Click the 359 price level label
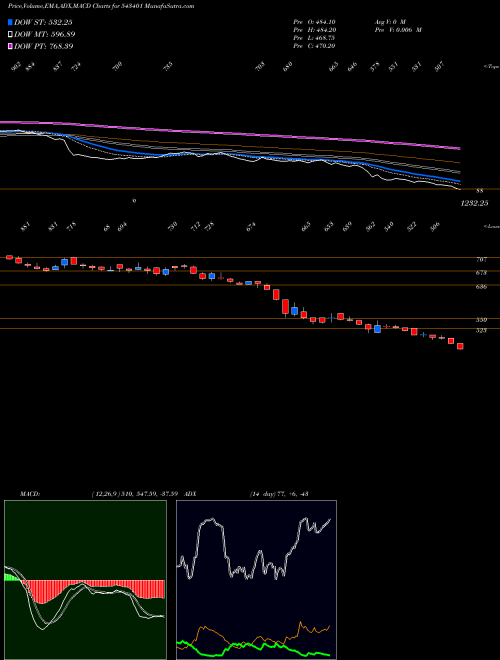The image size is (500, 660). pos(481,320)
